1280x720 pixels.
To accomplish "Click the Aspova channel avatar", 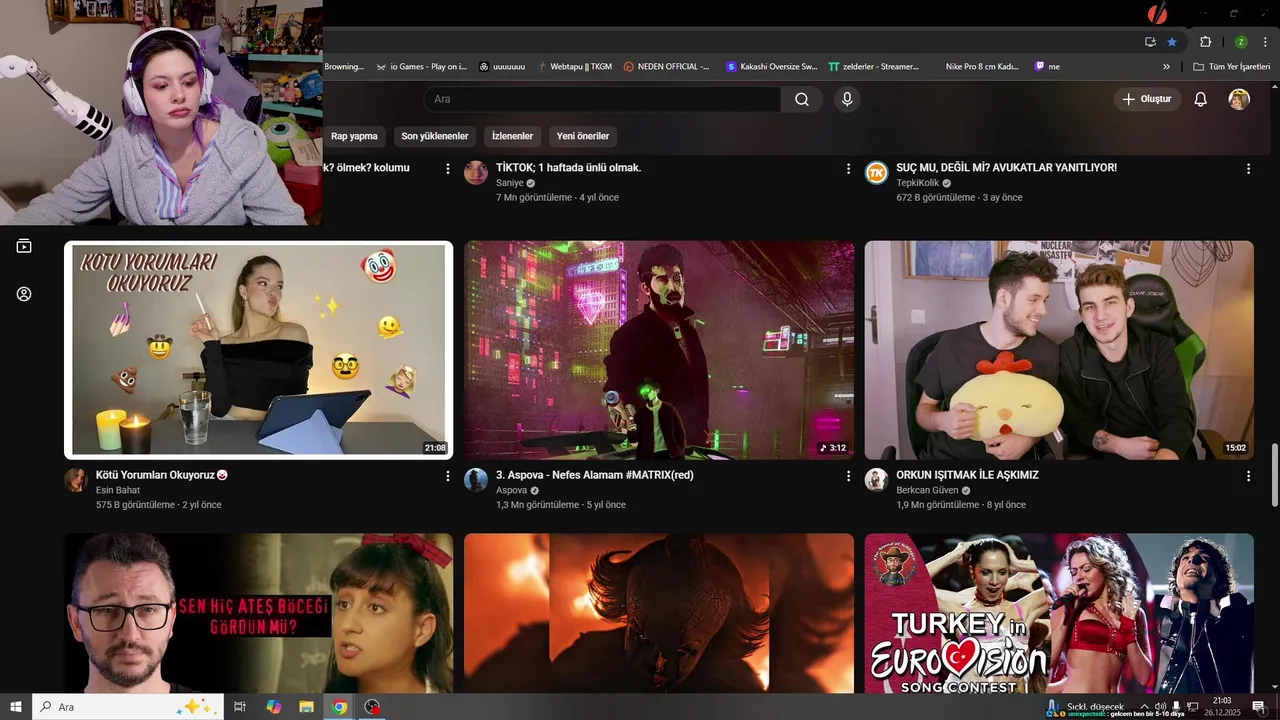I will [476, 479].
